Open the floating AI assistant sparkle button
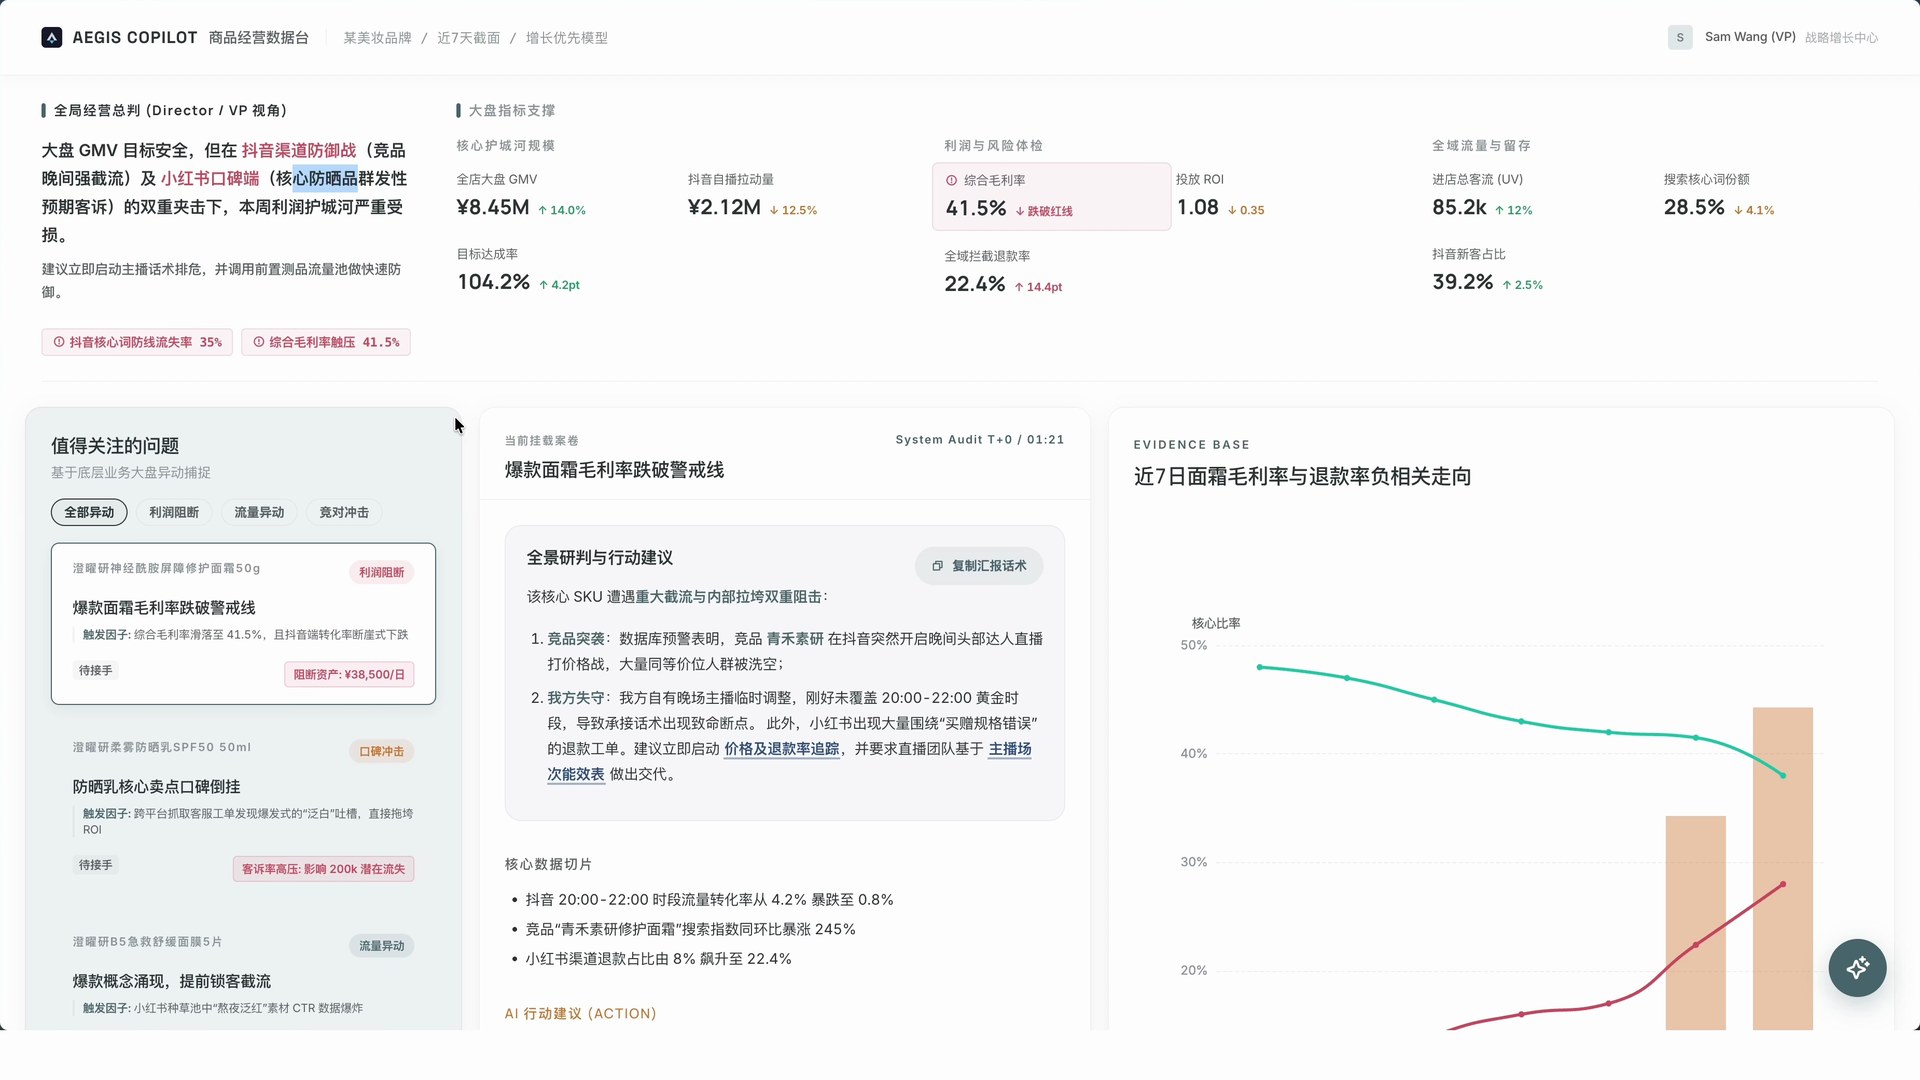The width and height of the screenshot is (1920, 1080). [x=1857, y=968]
